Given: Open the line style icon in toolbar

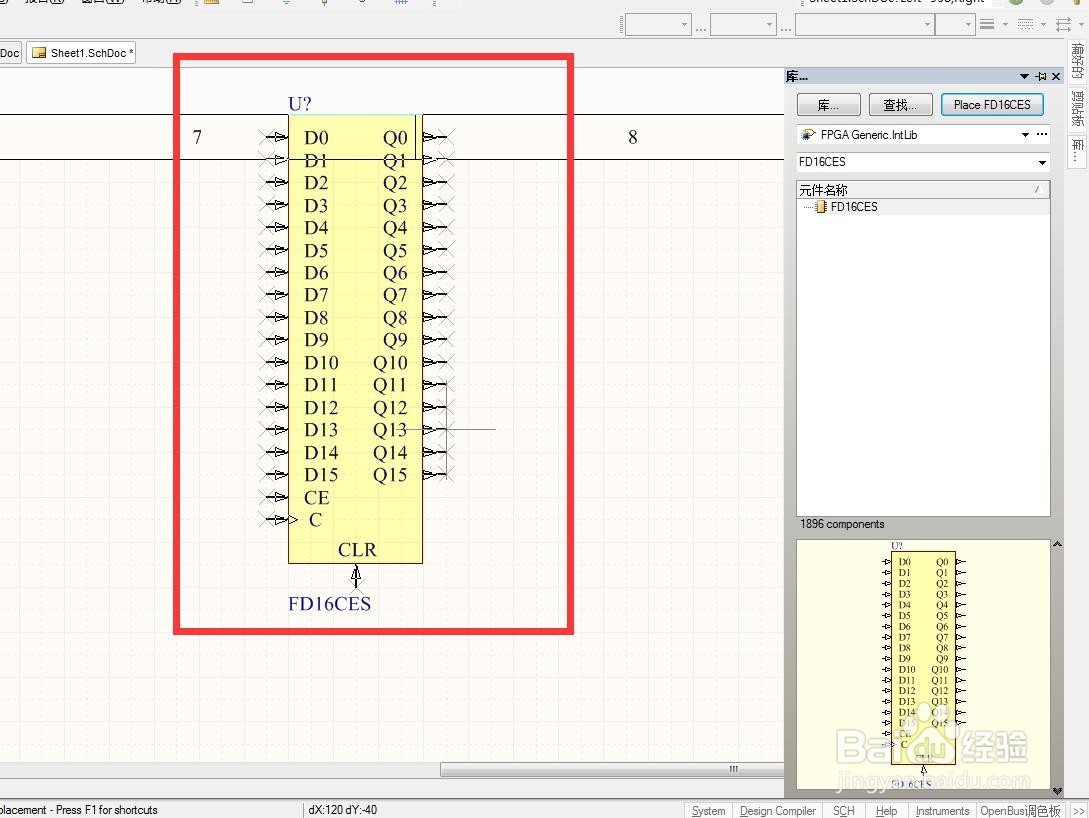Looking at the screenshot, I should click(x=987, y=25).
